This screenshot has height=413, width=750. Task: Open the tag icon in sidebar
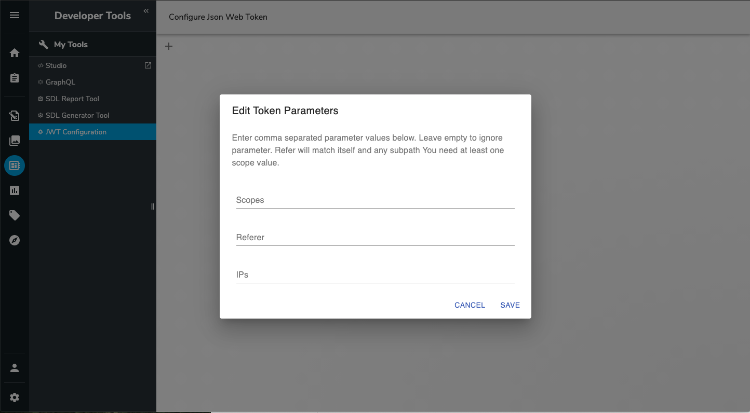(x=14, y=215)
